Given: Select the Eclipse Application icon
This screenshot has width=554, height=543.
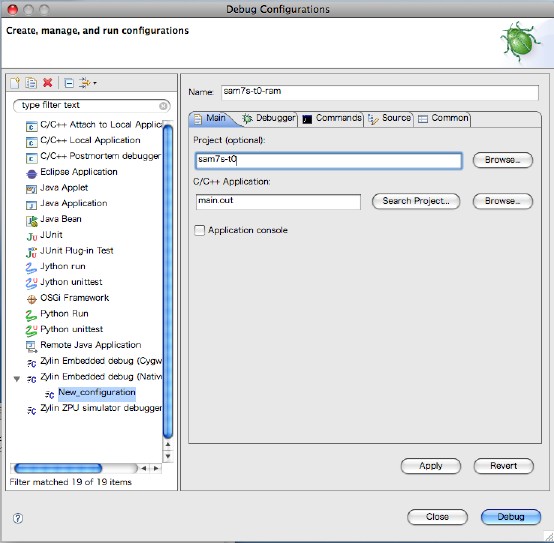Looking at the screenshot, I should [31, 173].
